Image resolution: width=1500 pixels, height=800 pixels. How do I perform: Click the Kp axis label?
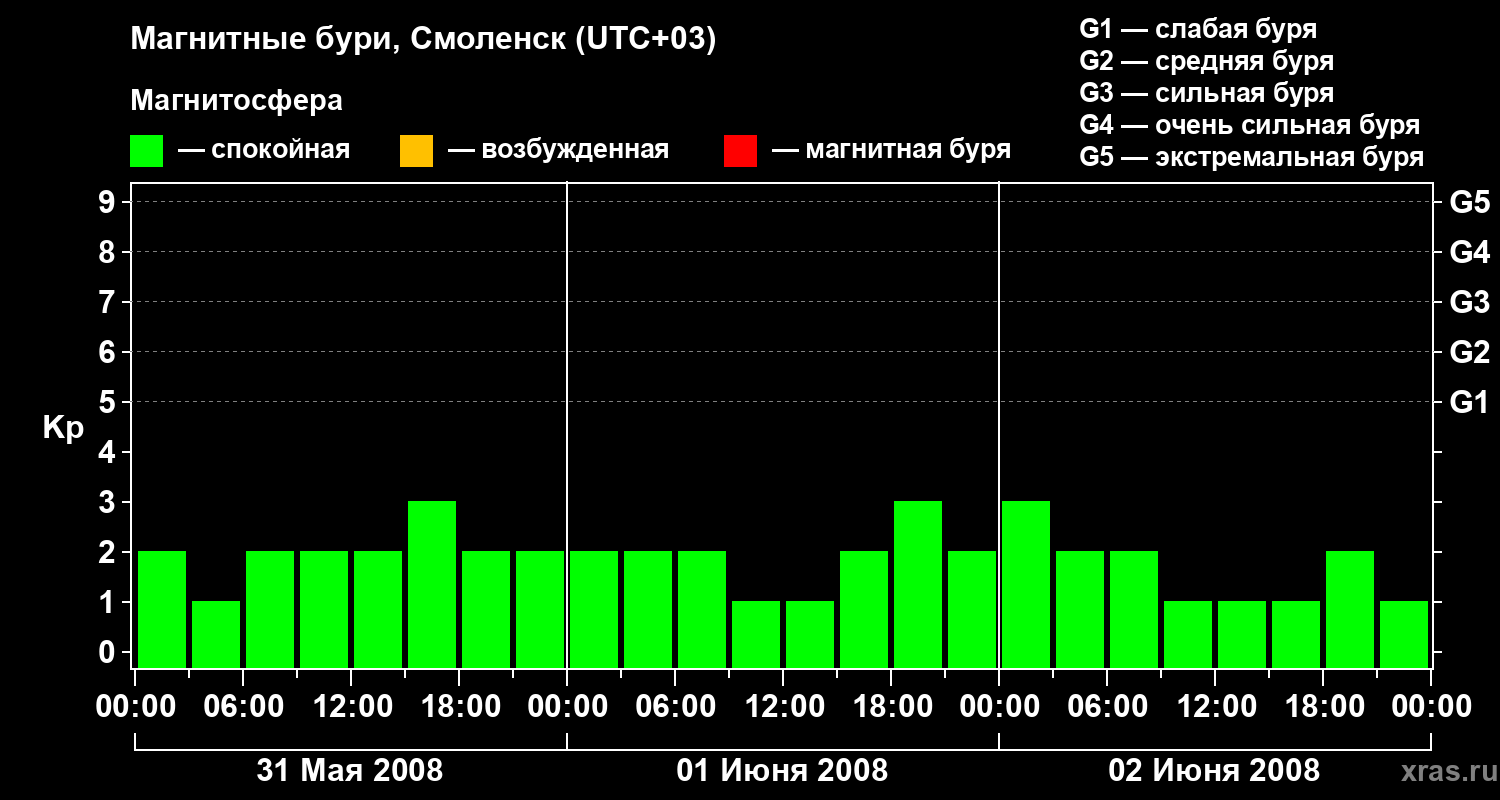coord(64,429)
